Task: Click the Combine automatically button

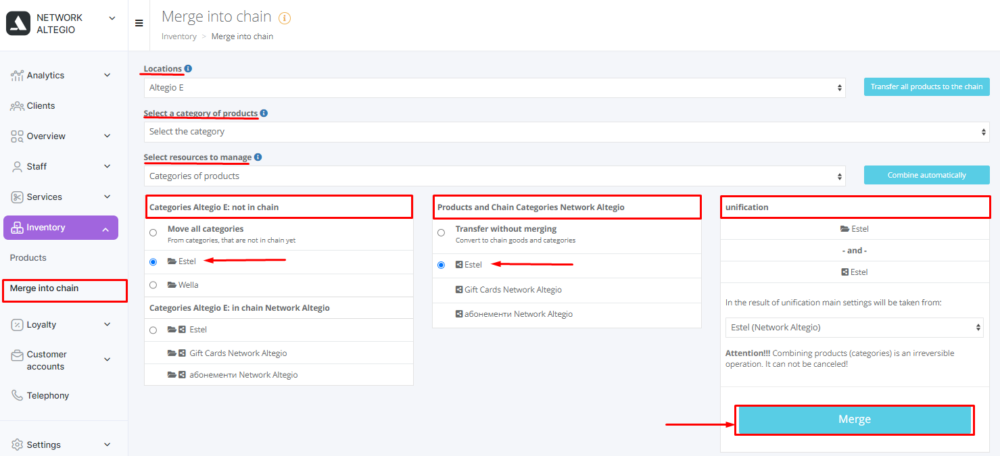Action: coord(927,175)
